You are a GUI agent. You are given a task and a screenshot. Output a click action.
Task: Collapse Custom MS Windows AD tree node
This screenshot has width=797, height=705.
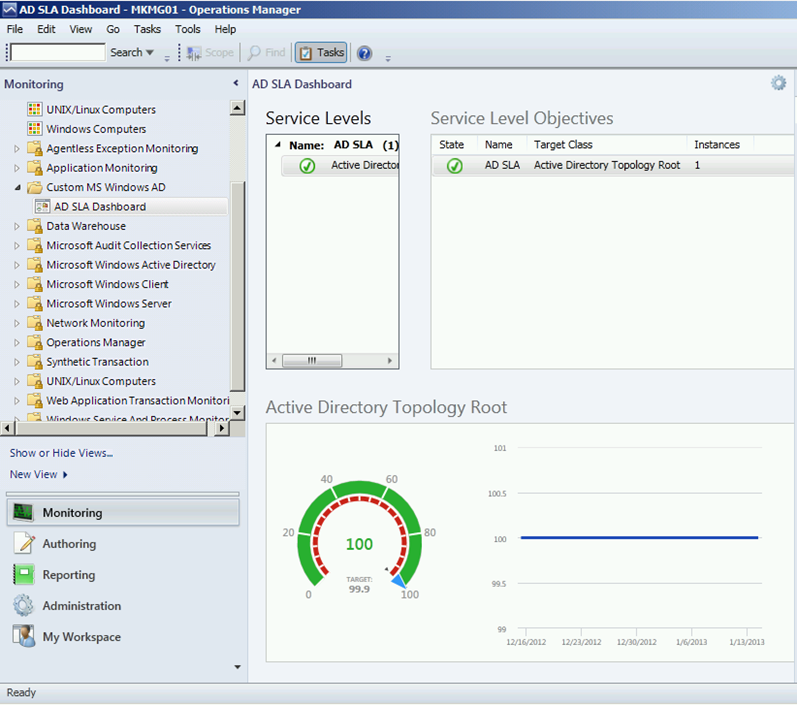(17, 187)
